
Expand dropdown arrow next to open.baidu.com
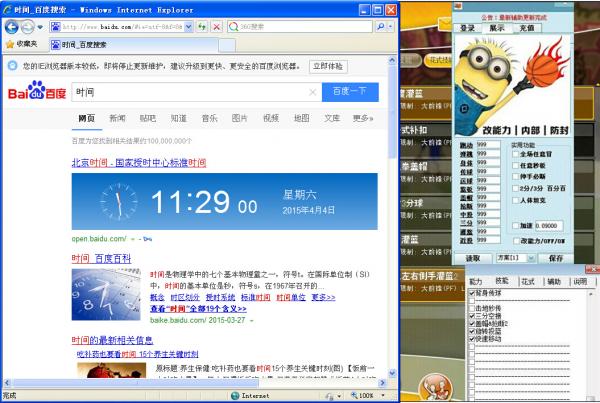click(x=133, y=239)
